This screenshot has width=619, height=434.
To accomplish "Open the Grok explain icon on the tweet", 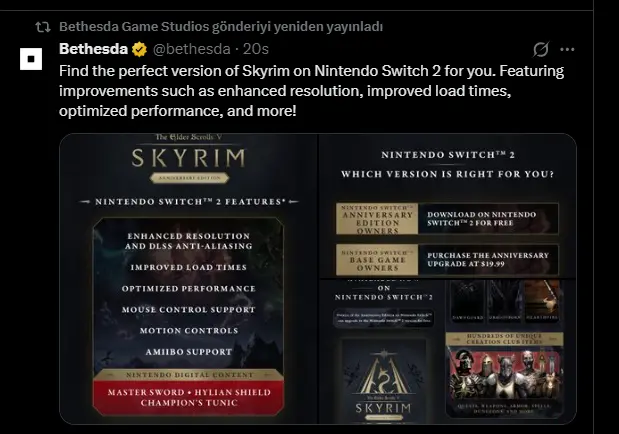I will click(540, 49).
